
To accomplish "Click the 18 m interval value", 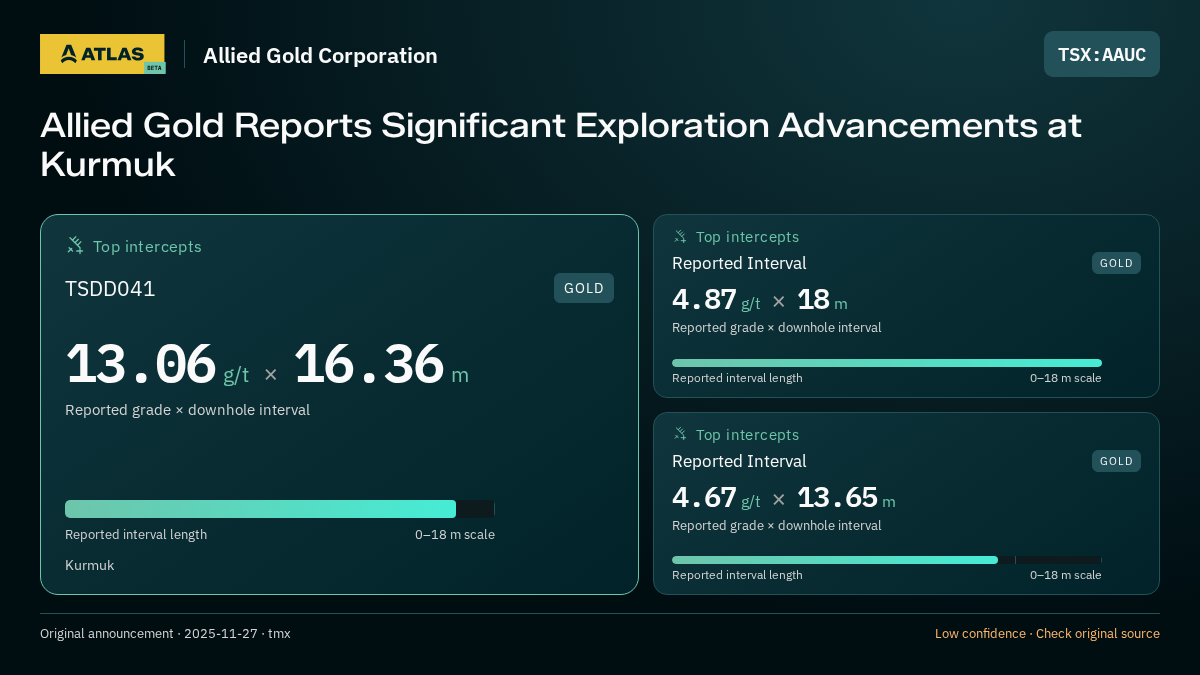I will [x=822, y=300].
